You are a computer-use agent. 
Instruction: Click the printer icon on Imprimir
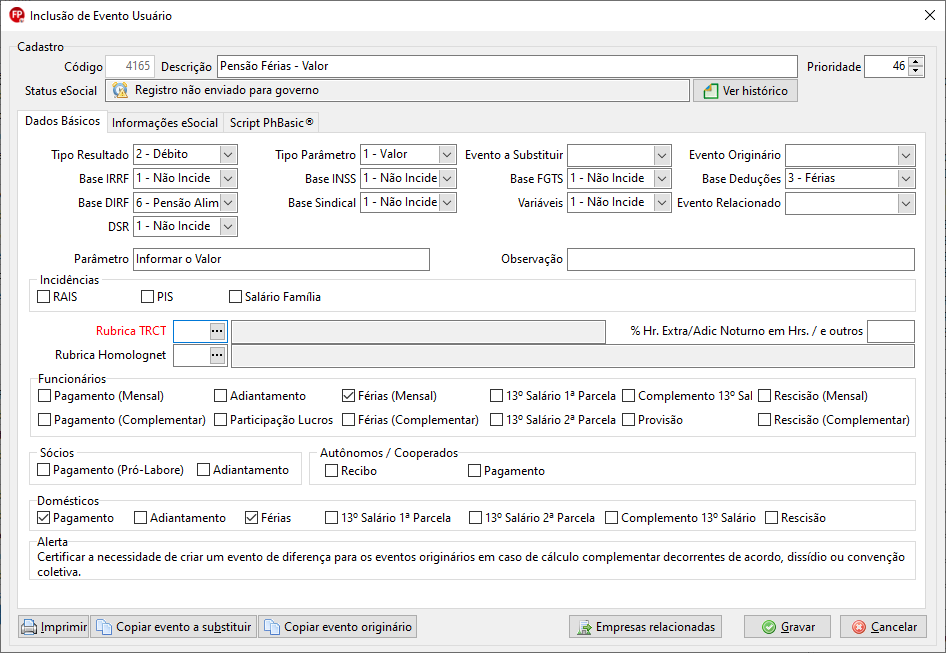(30, 627)
